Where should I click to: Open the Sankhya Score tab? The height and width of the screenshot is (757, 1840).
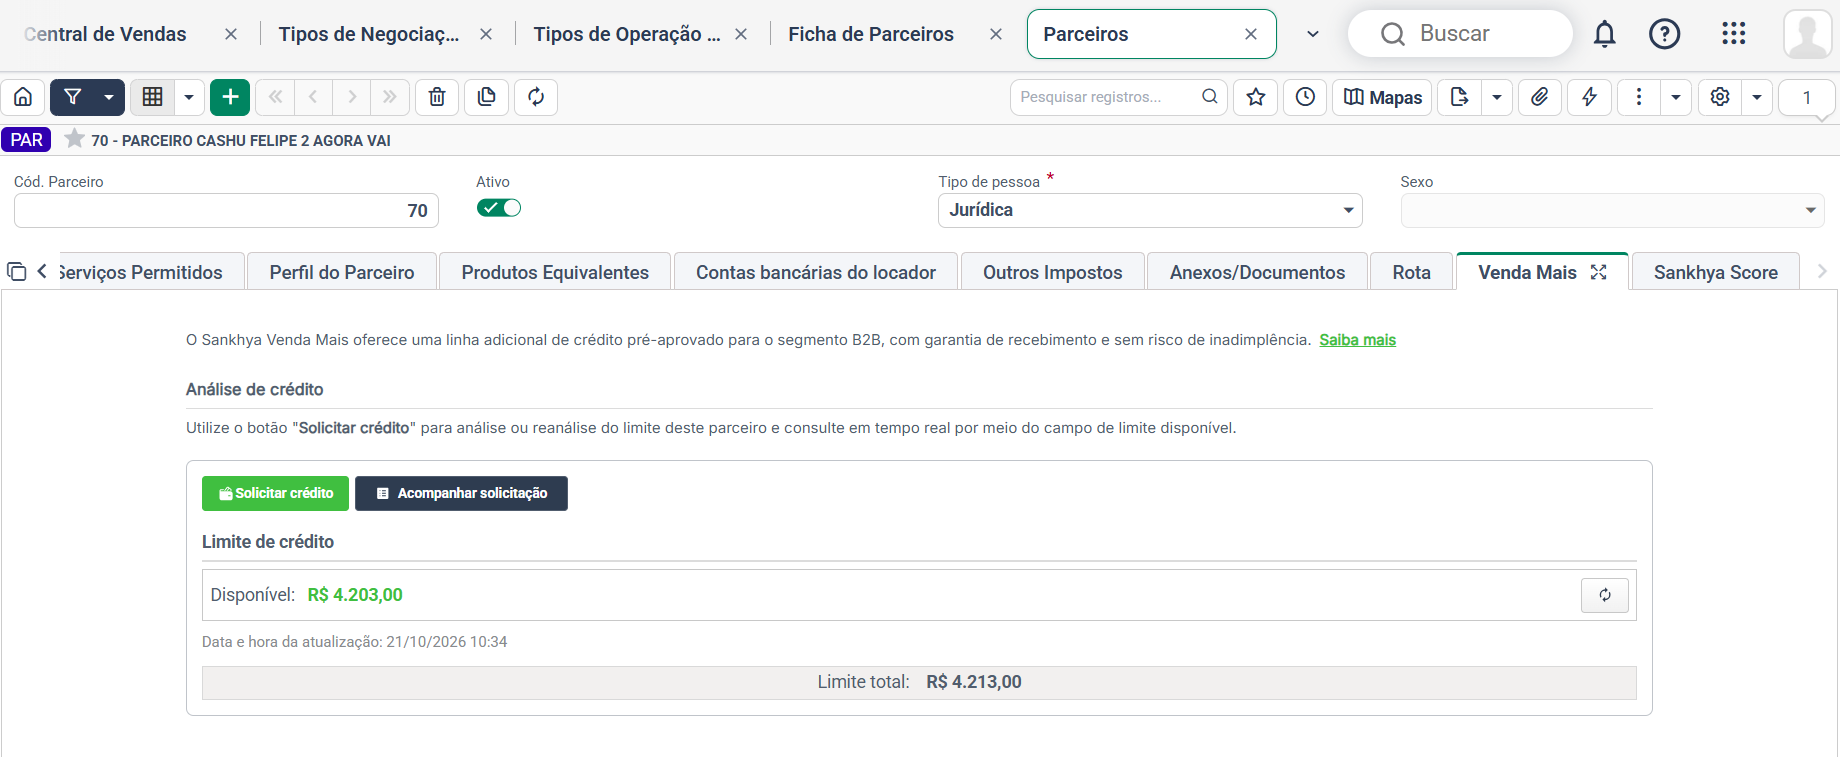[1716, 272]
